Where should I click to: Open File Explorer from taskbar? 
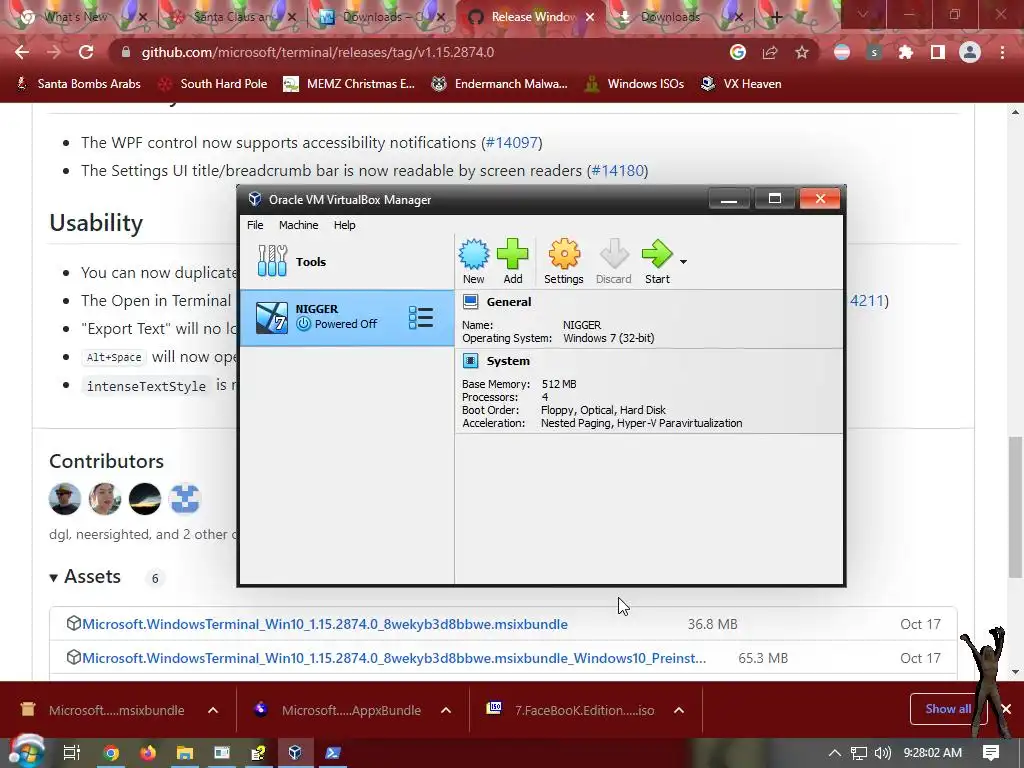[185, 753]
